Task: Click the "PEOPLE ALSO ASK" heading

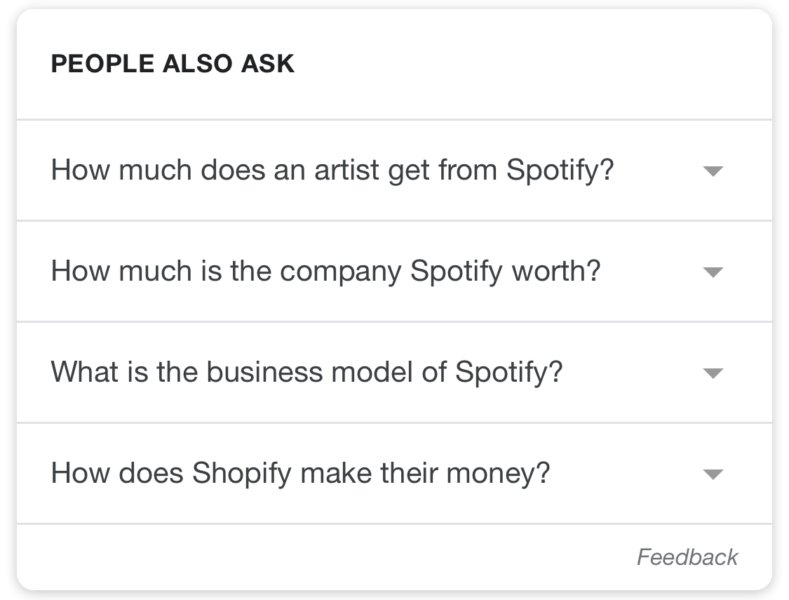Action: tap(172, 64)
